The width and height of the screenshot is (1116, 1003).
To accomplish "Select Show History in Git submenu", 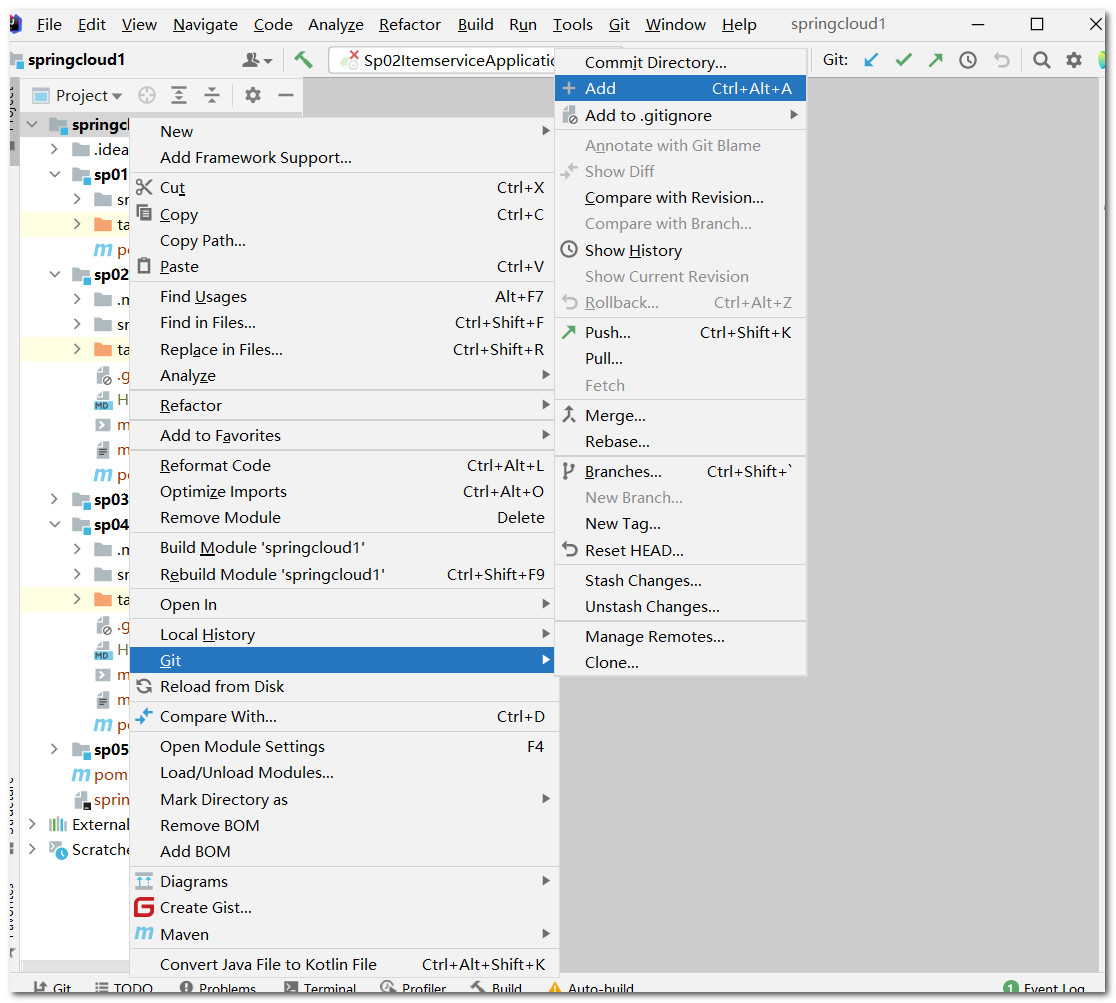I will tap(680, 251).
